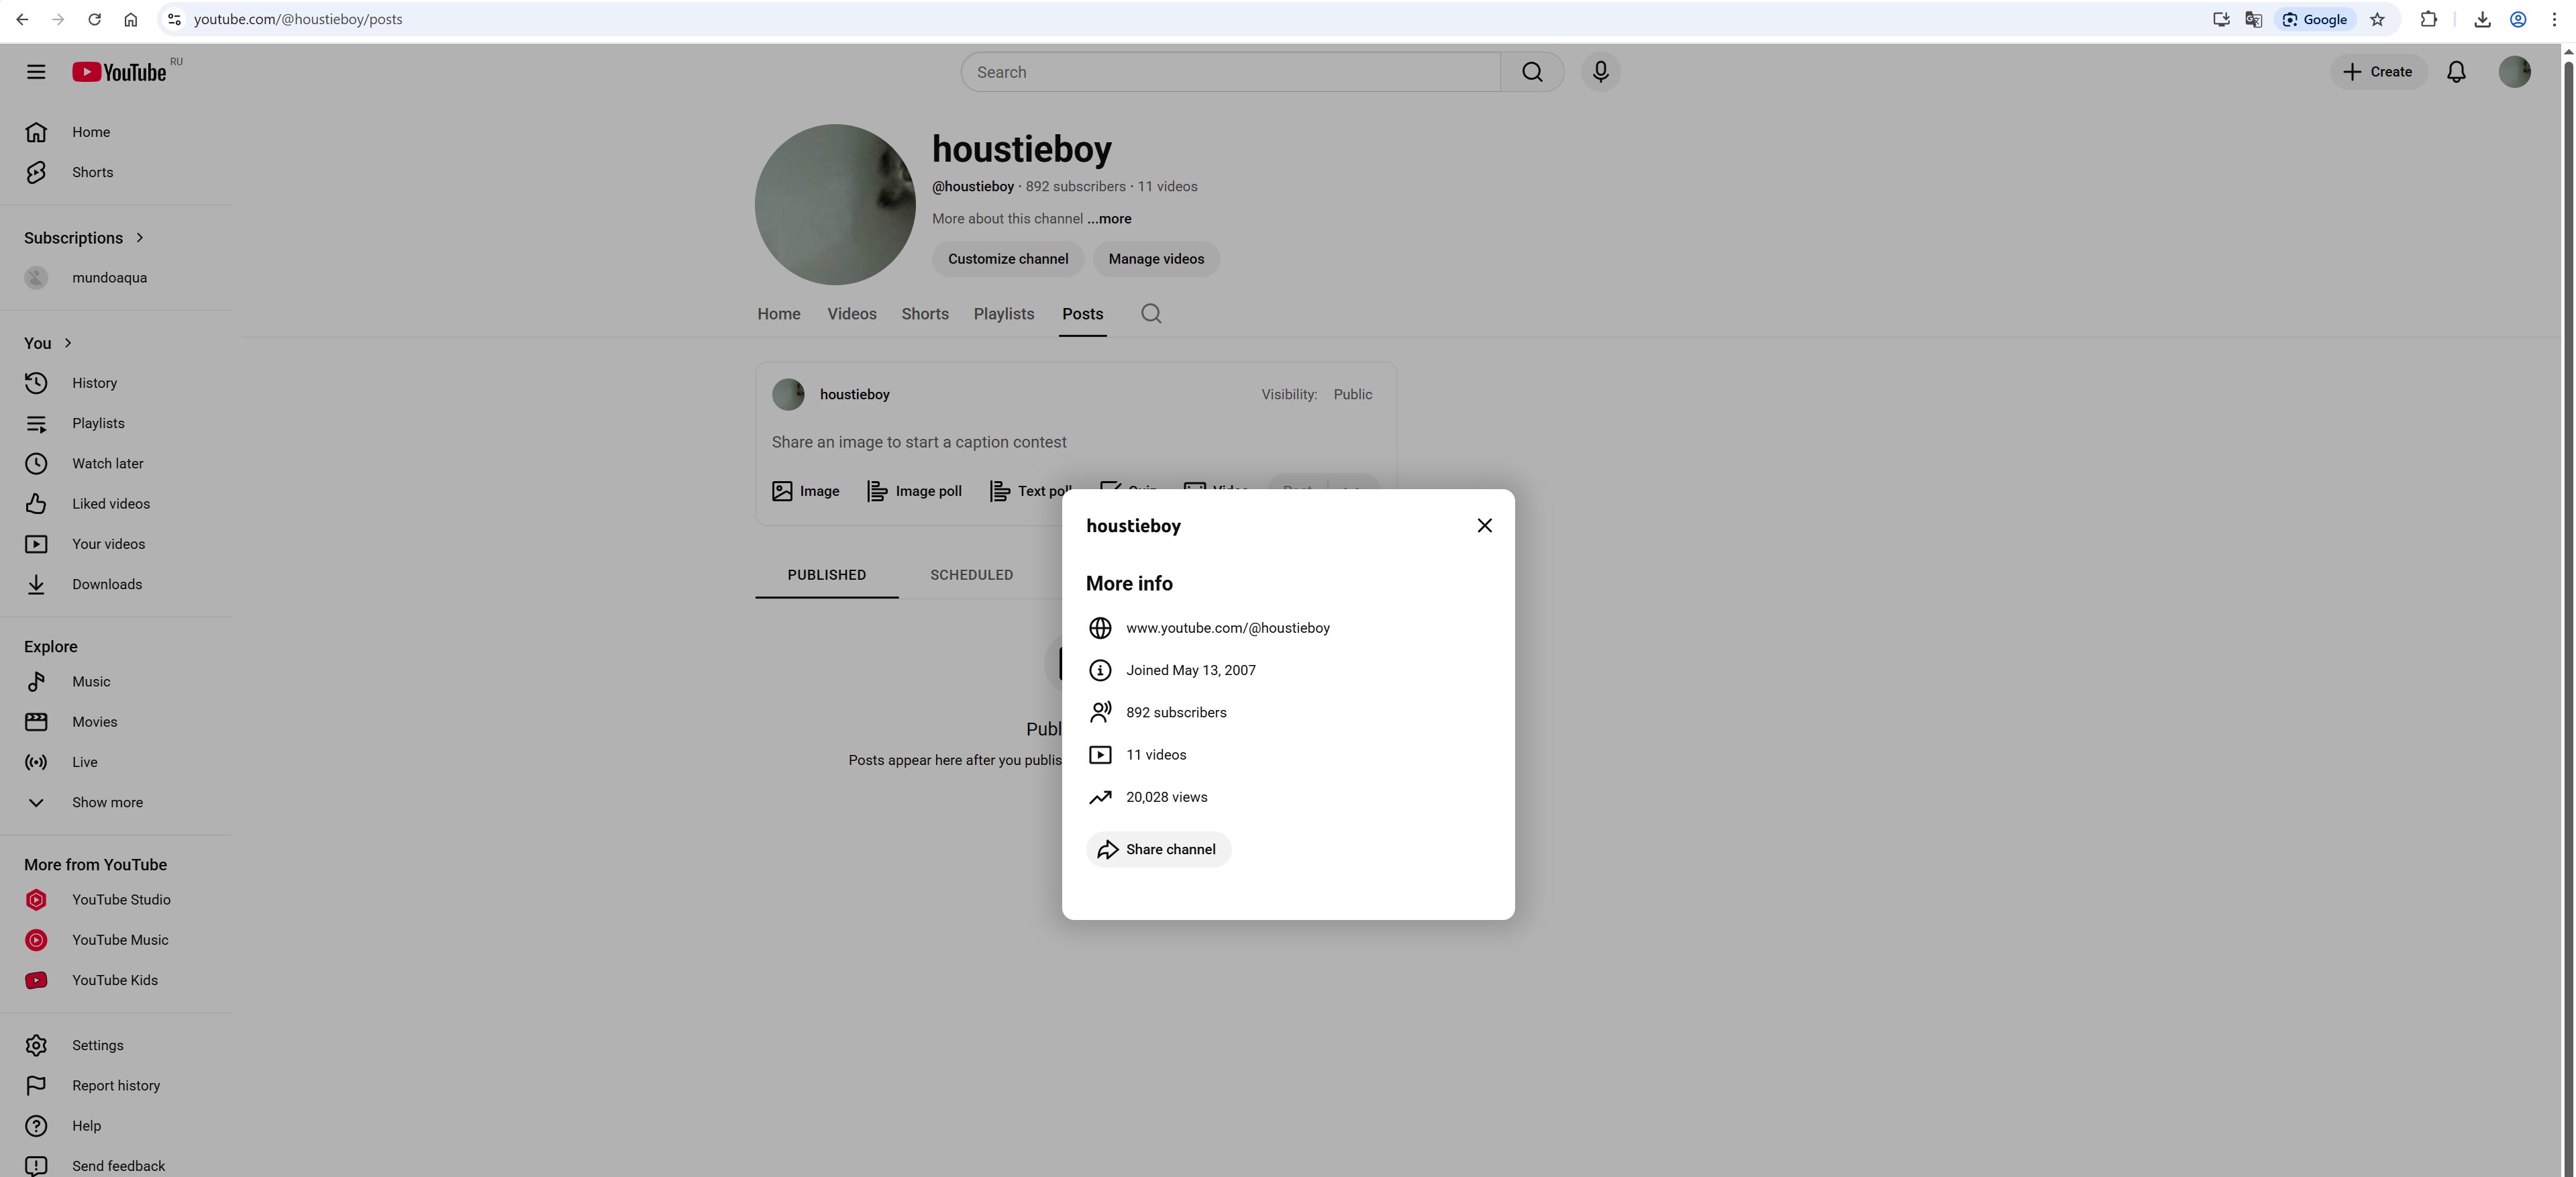
Task: Click the address bar URL
Action: pos(298,19)
